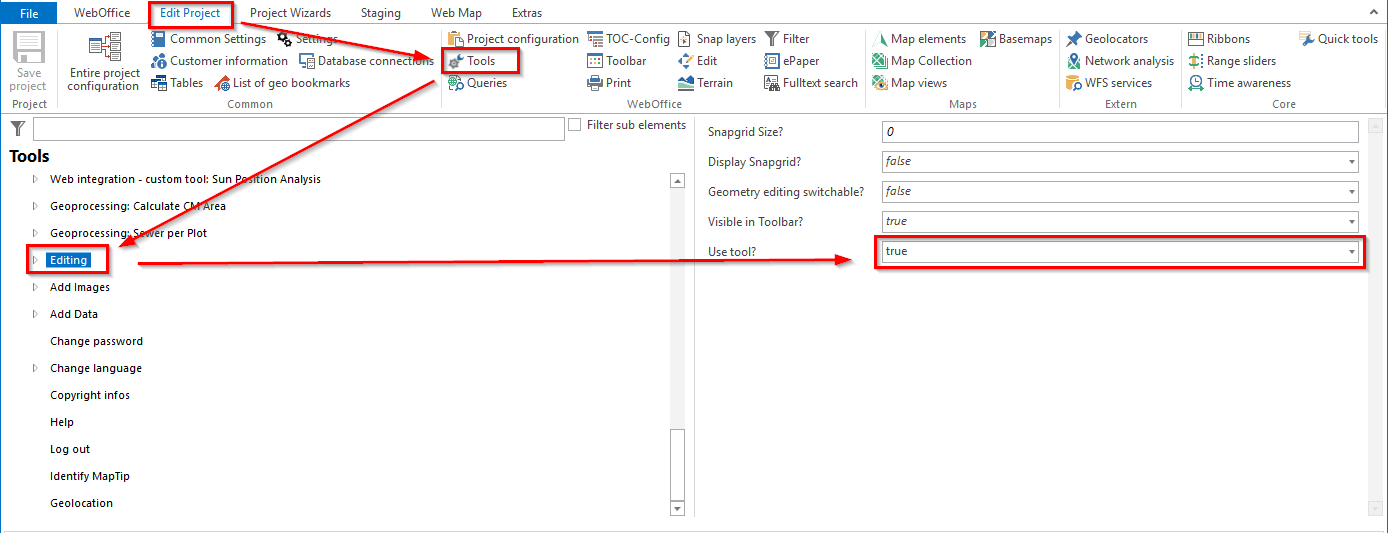Open Time awareness settings
The width and height of the screenshot is (1388, 533).
[1239, 83]
